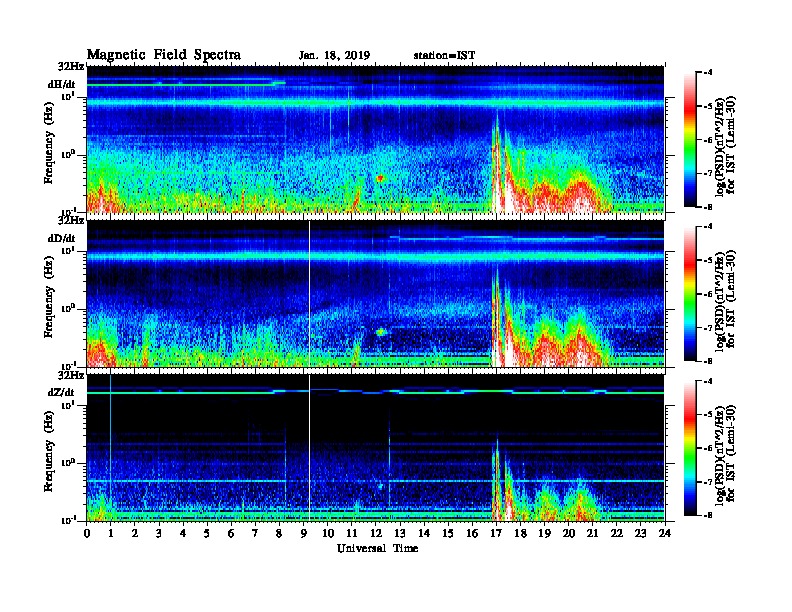The image size is (792, 612).
Task: Click the color scale bar beside the dZ/dt panel
Action: coord(689,448)
